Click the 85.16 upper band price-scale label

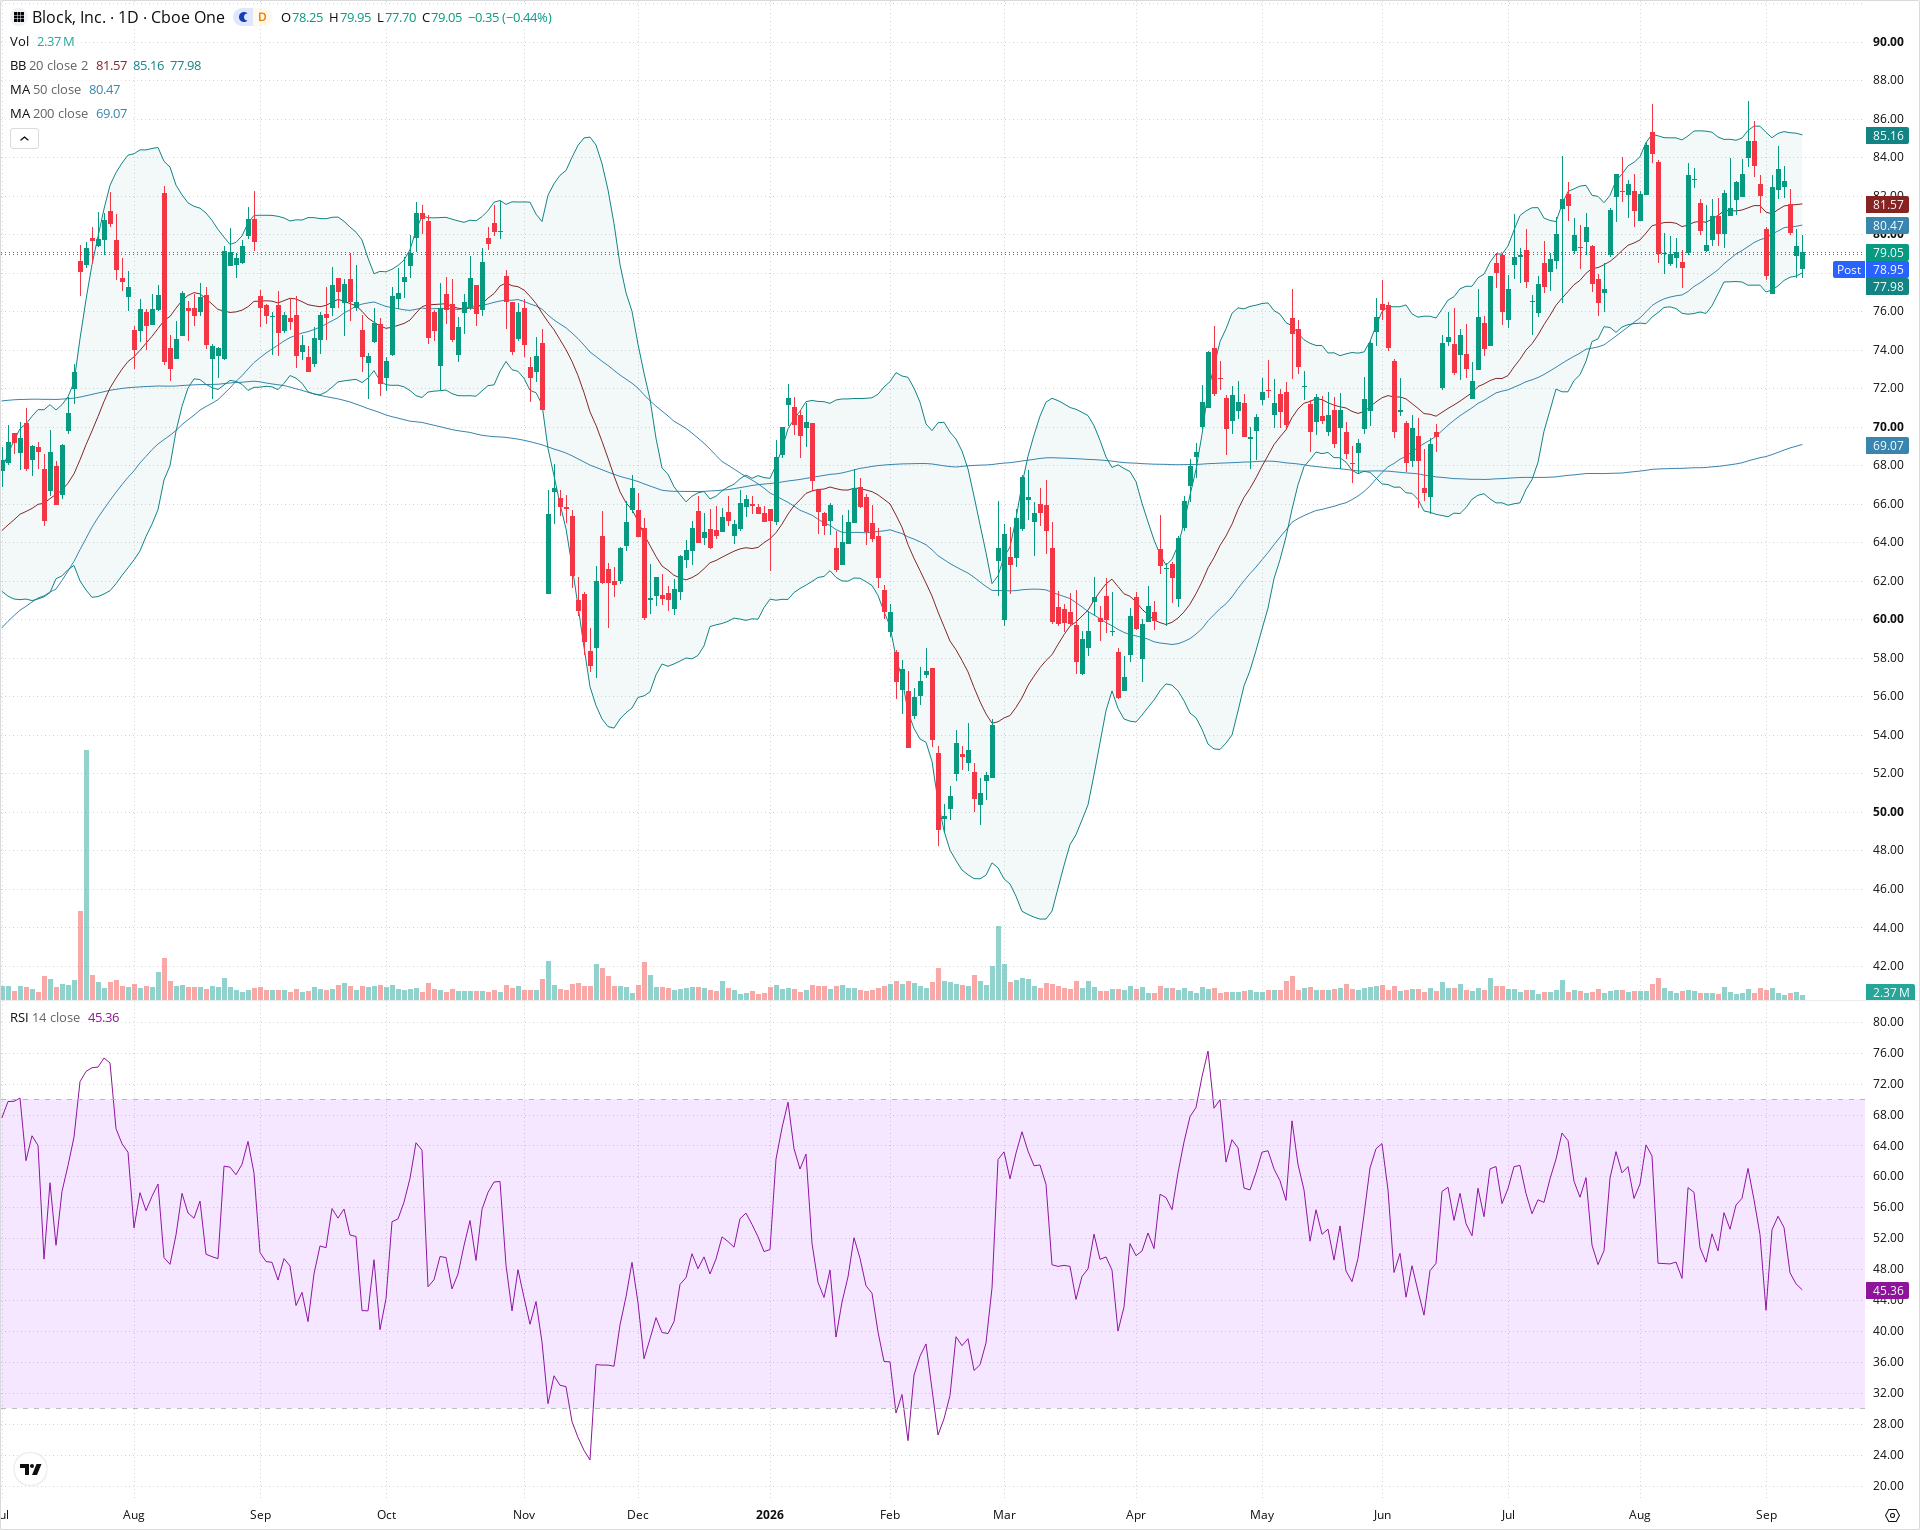coord(1888,136)
